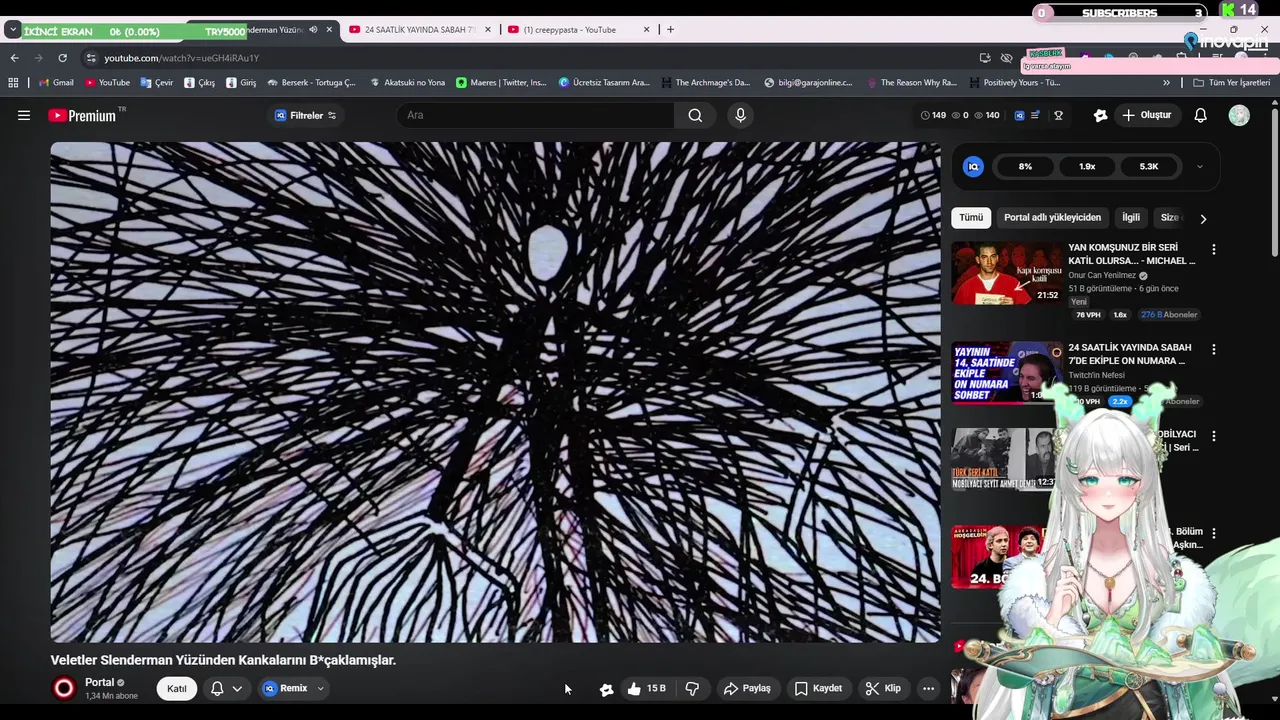Click the browser address bar URL
Image resolution: width=1280 pixels, height=720 pixels.
click(x=181, y=58)
